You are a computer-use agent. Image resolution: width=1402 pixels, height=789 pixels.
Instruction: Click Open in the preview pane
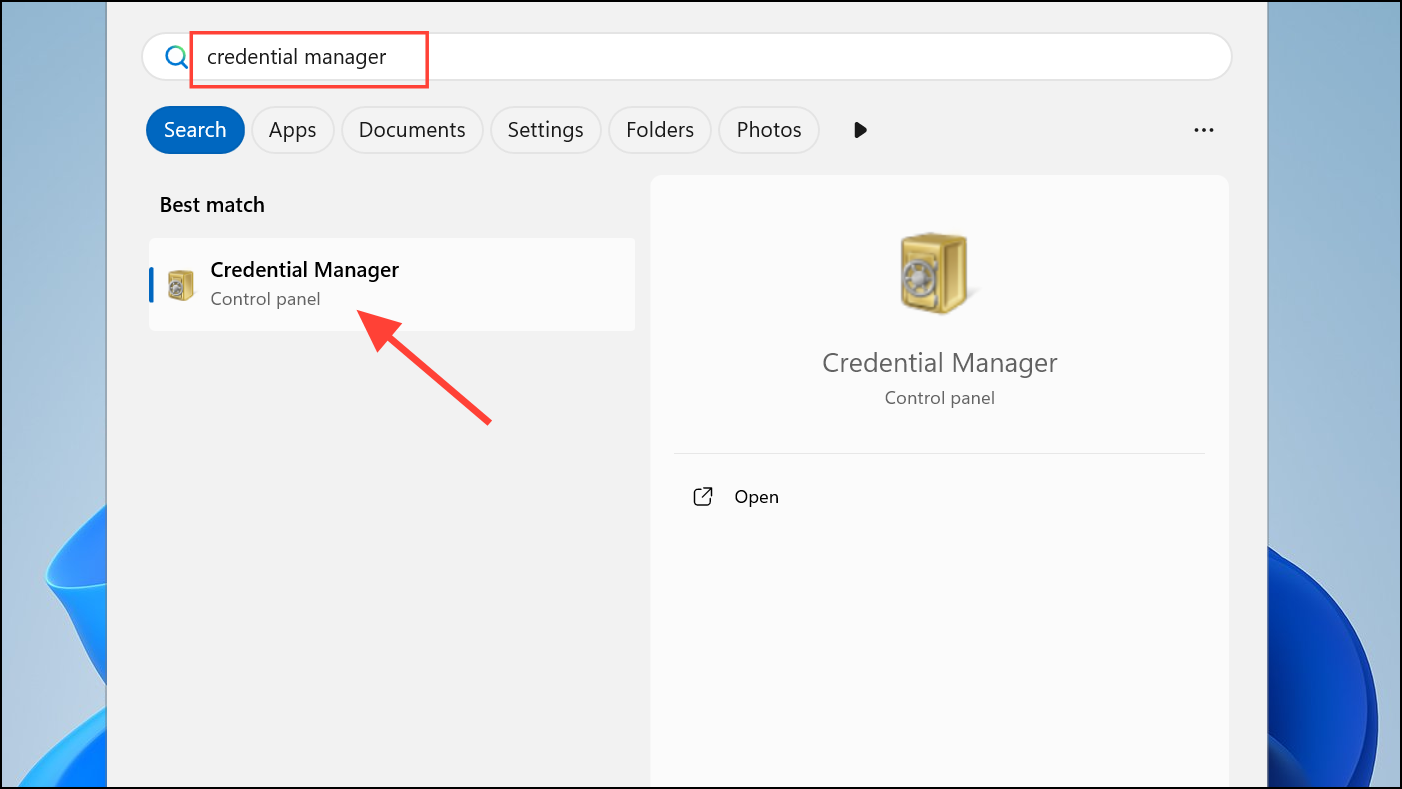[x=756, y=497]
